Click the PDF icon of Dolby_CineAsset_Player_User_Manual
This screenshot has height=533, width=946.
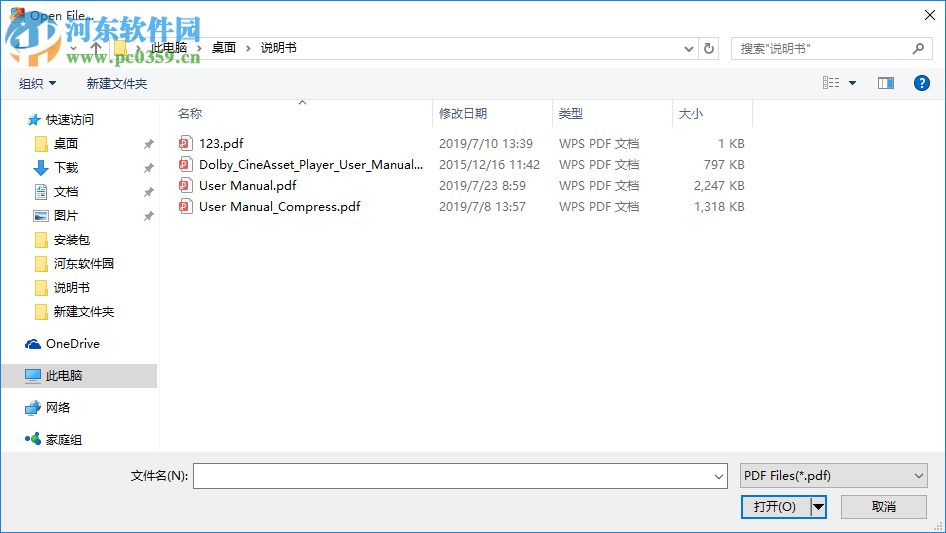pyautogui.click(x=185, y=164)
